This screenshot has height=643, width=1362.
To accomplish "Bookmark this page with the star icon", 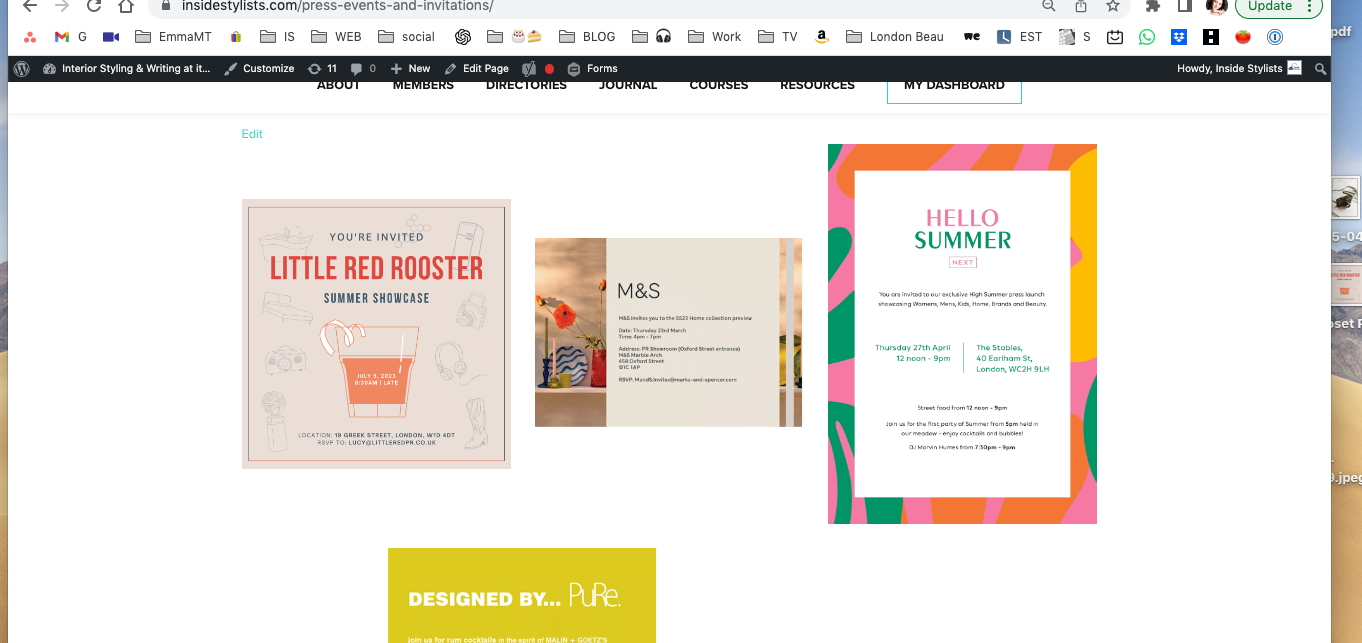I will click(x=1112, y=6).
